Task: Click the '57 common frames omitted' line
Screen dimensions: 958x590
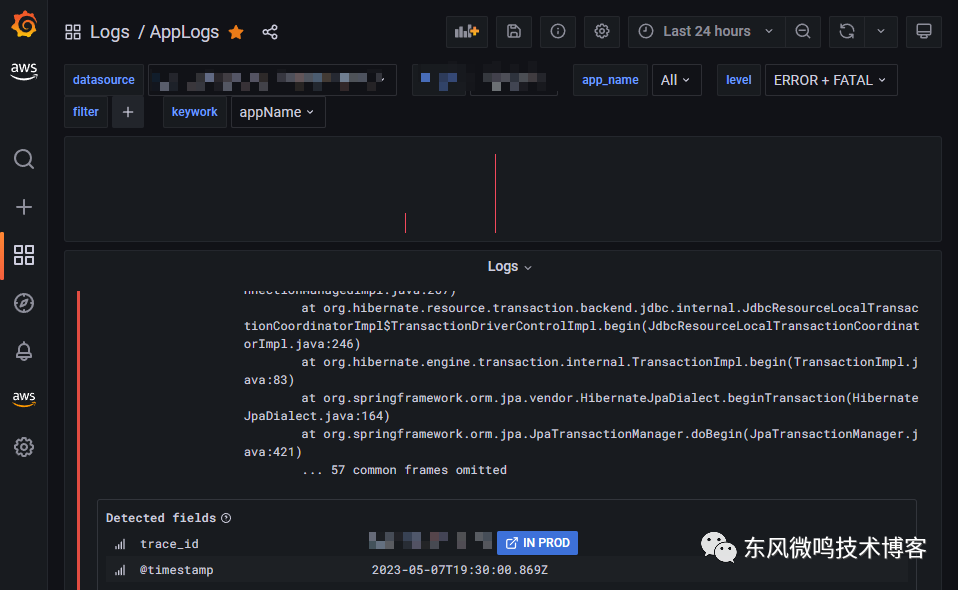Action: tap(404, 470)
